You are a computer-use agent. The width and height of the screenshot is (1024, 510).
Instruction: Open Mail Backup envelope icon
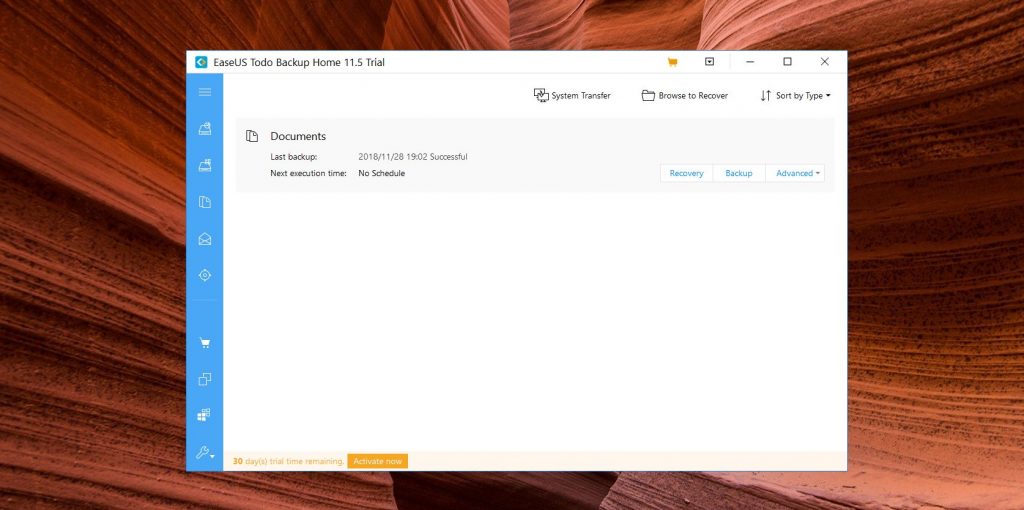coord(205,239)
